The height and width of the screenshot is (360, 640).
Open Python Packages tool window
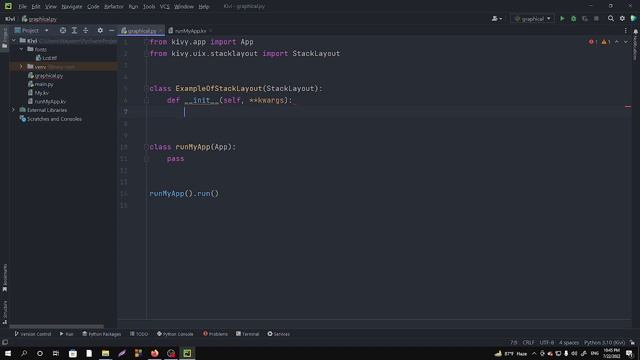tap(101, 334)
